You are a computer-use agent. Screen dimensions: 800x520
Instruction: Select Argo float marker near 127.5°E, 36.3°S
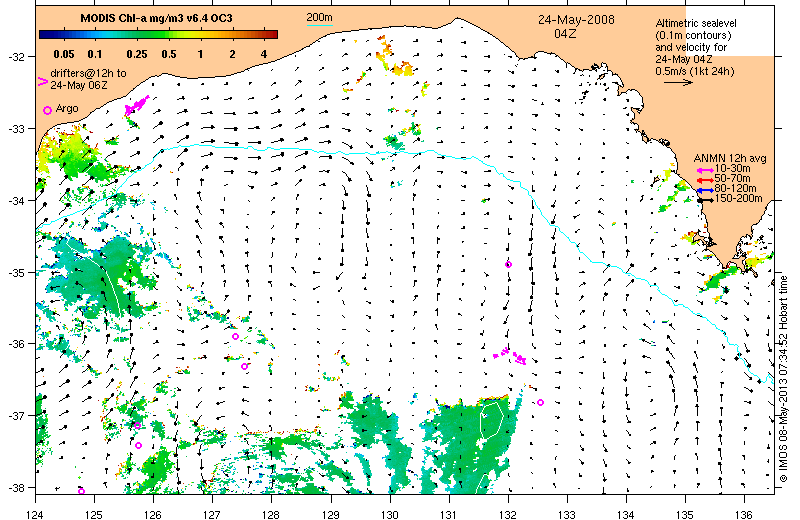coord(244,366)
